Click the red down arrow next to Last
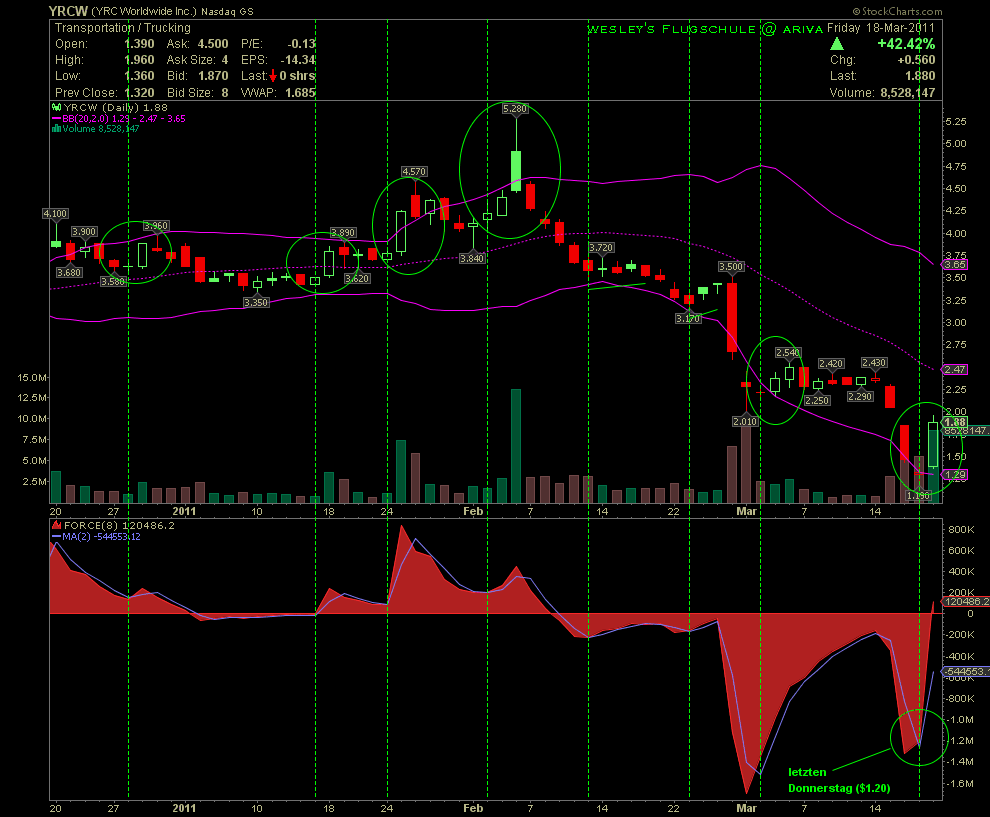 point(273,76)
